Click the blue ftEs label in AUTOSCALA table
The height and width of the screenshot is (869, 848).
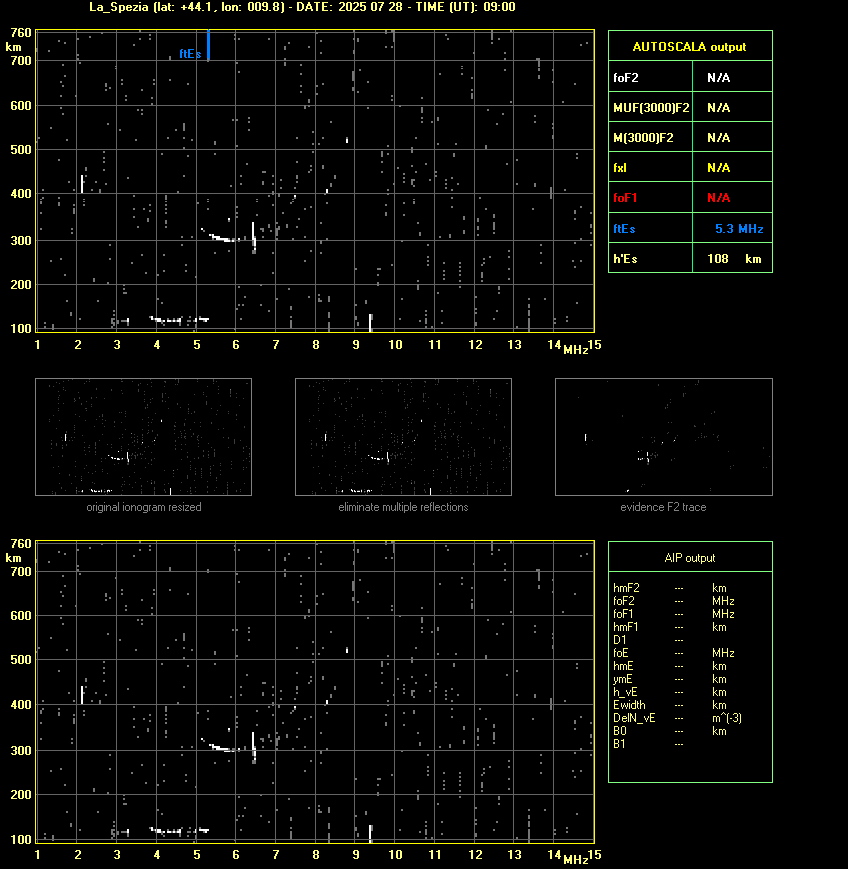click(x=624, y=228)
